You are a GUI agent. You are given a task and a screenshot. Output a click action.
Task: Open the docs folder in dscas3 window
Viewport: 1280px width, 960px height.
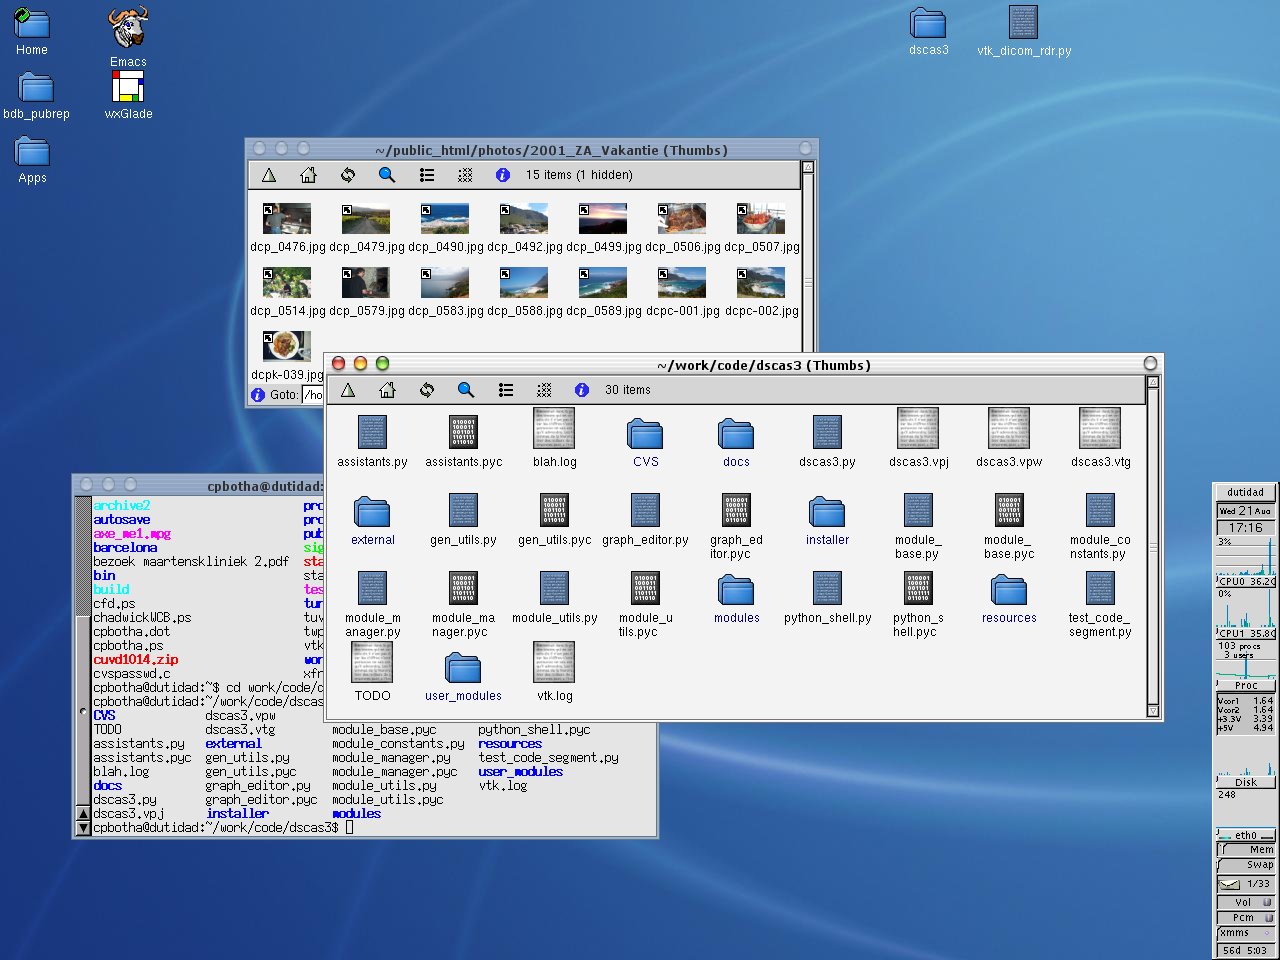tap(736, 433)
